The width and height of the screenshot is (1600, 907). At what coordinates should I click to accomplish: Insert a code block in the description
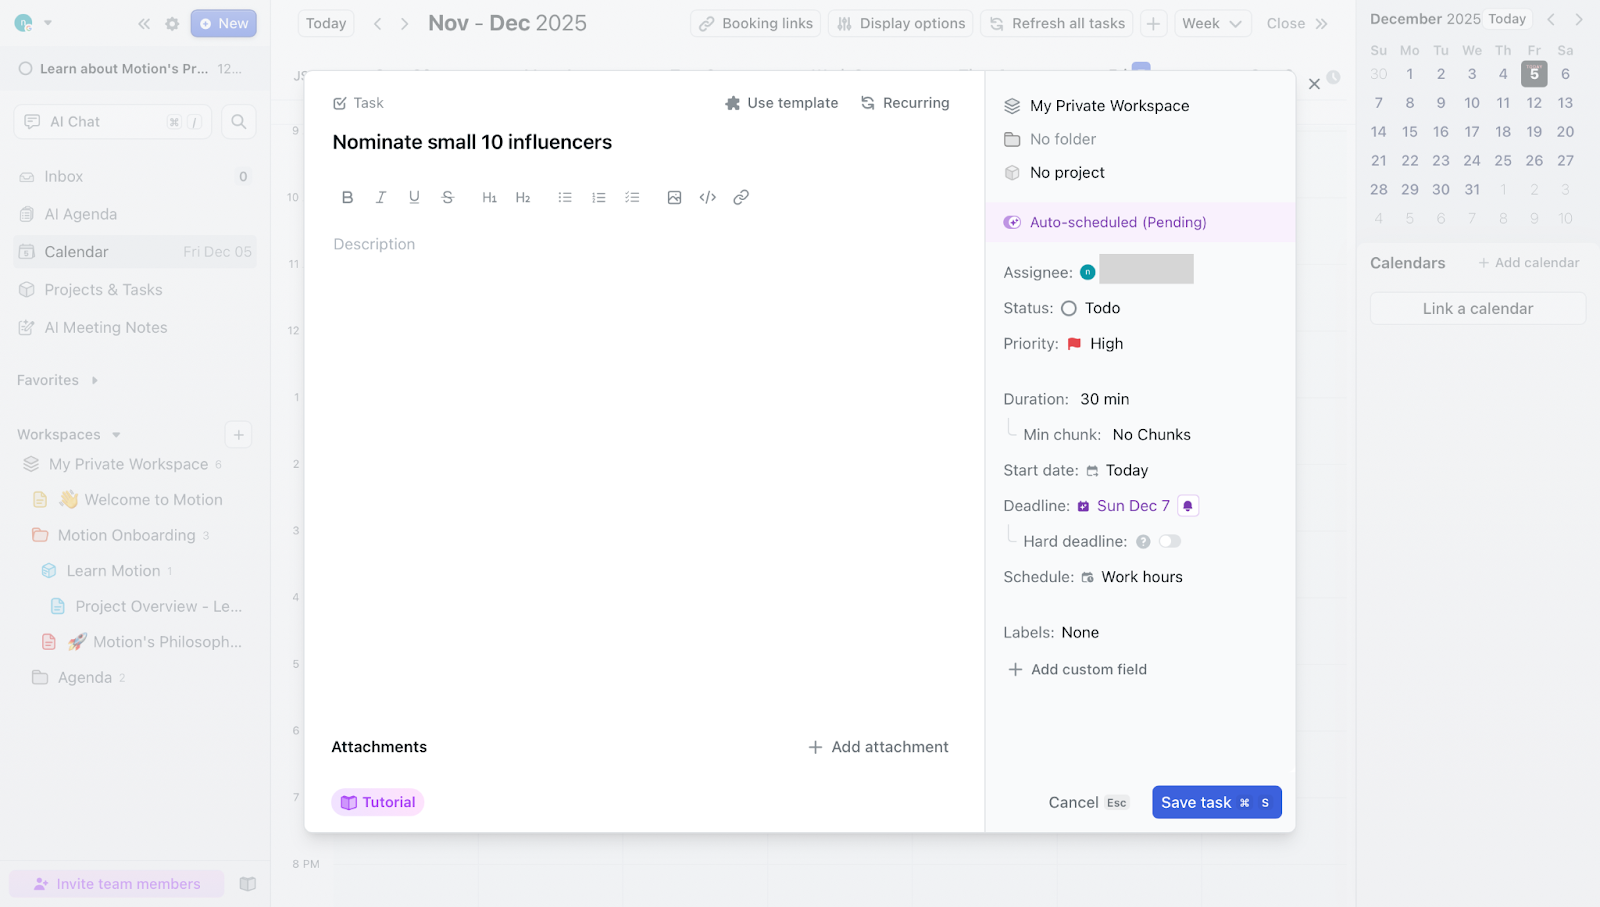707,197
